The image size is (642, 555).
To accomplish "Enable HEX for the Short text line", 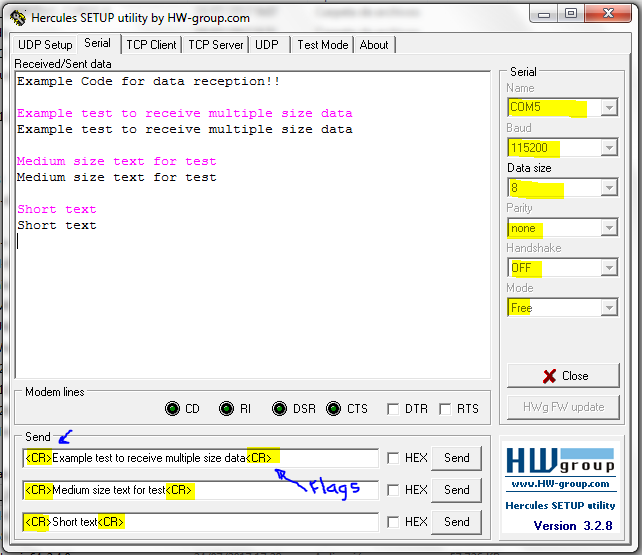I will [393, 522].
